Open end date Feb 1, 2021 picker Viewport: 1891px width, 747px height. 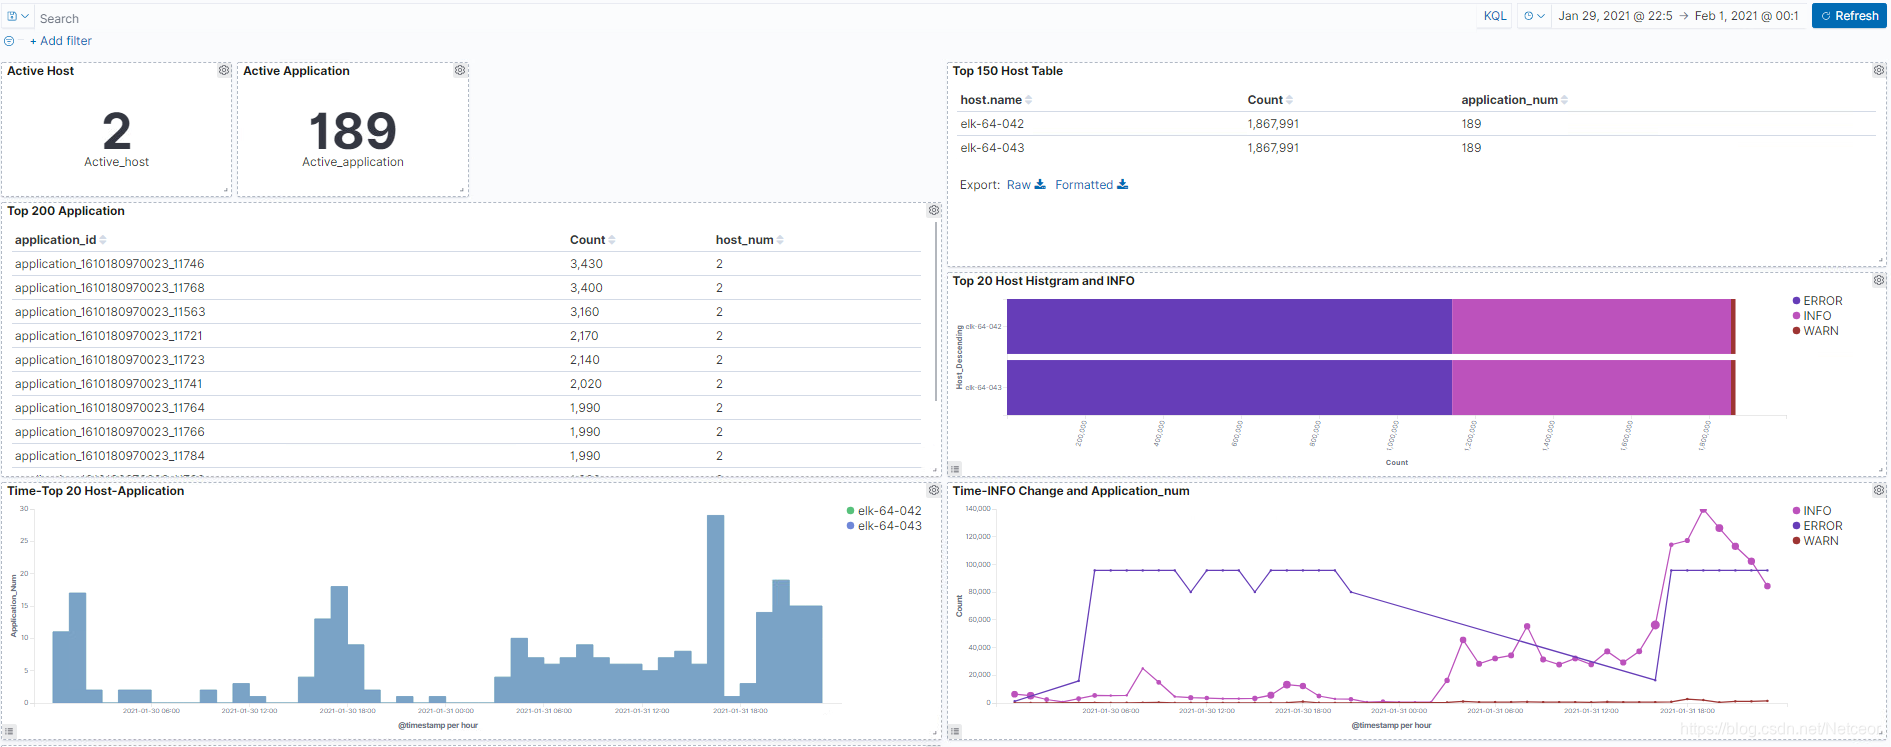click(x=1746, y=16)
